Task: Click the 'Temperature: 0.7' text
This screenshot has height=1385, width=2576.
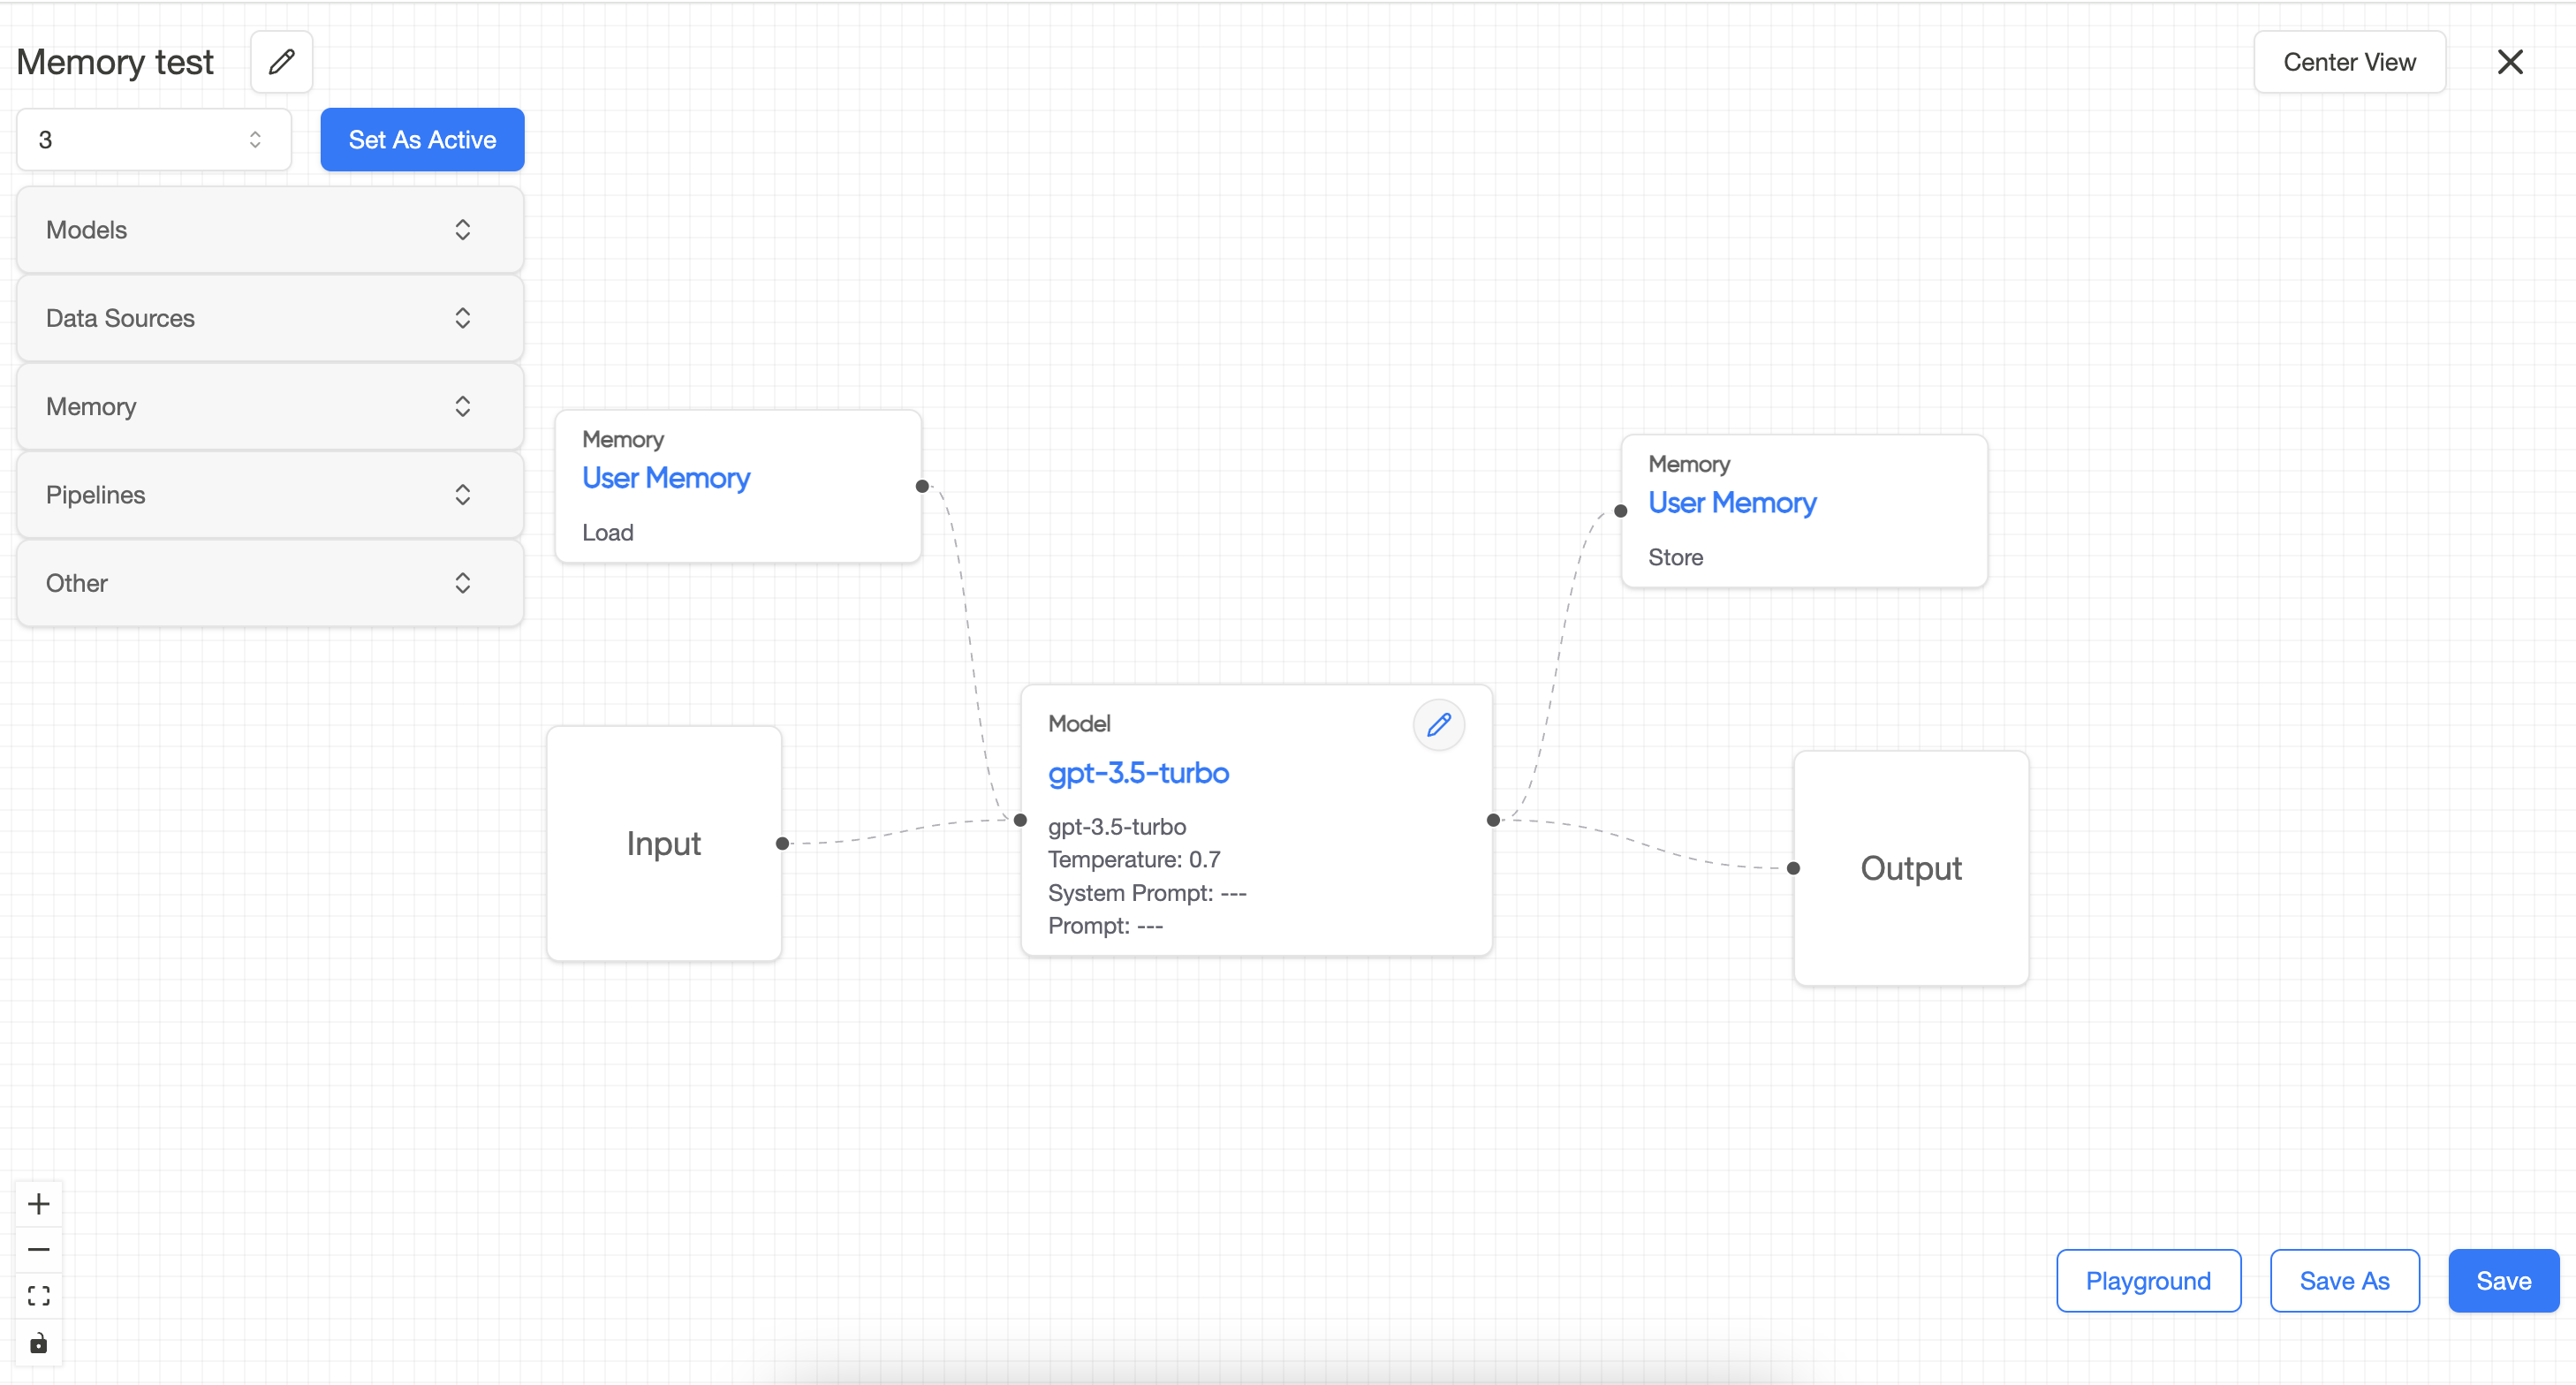Action: tap(1134, 860)
